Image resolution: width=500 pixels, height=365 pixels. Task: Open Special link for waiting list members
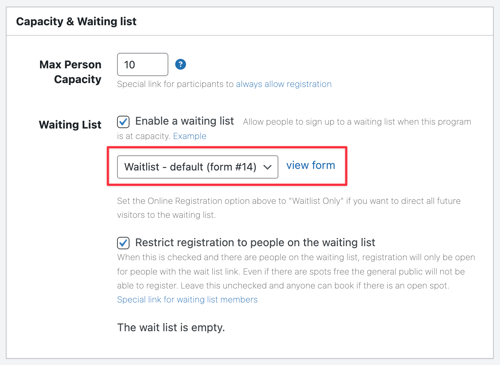pos(187,300)
